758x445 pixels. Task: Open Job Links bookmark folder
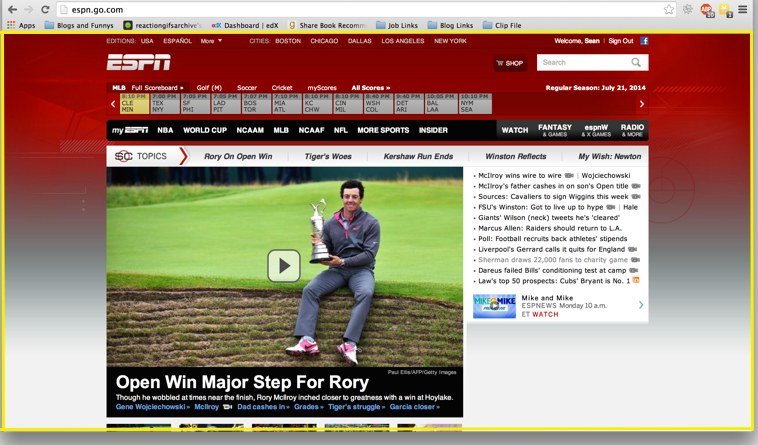tap(397, 25)
